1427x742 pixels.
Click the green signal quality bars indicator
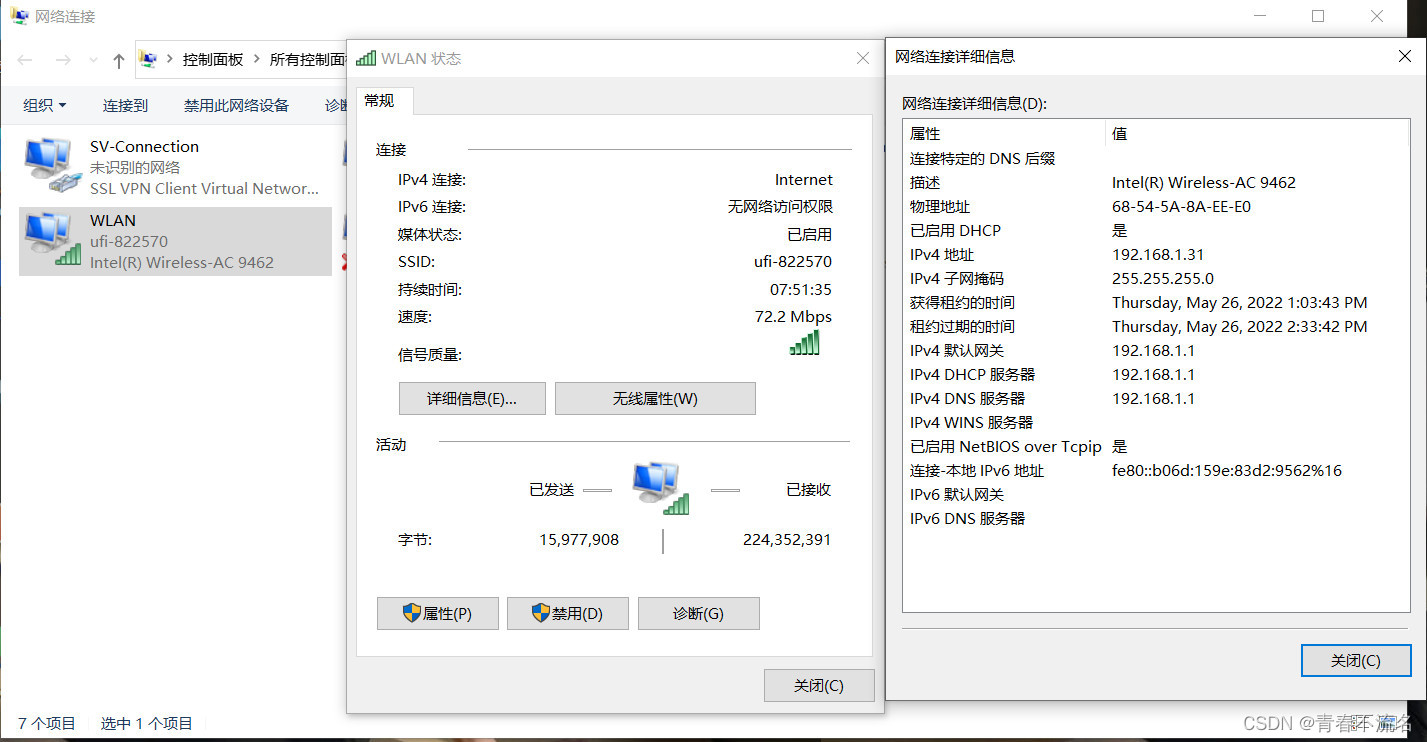click(805, 343)
